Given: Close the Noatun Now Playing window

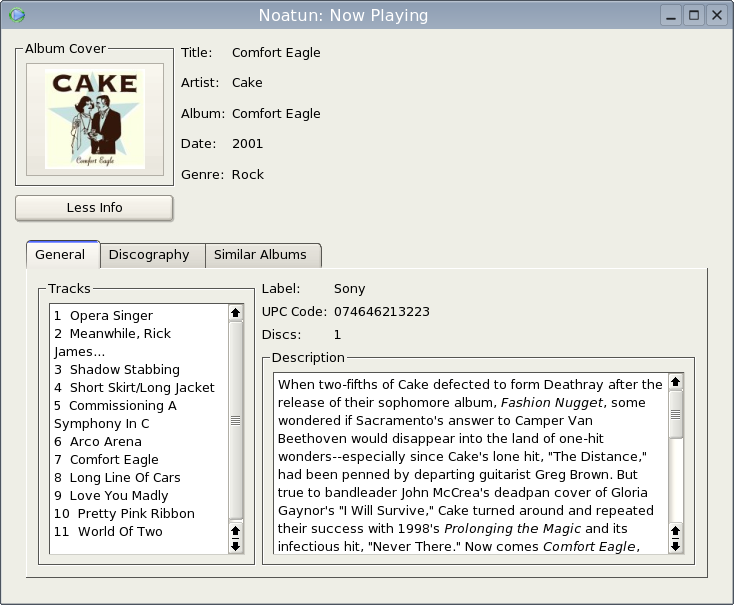Looking at the screenshot, I should [x=717, y=15].
